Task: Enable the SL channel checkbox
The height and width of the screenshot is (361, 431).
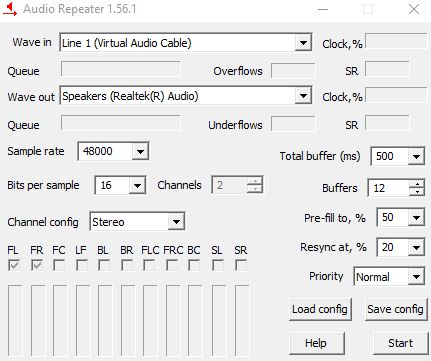Action: point(218,265)
